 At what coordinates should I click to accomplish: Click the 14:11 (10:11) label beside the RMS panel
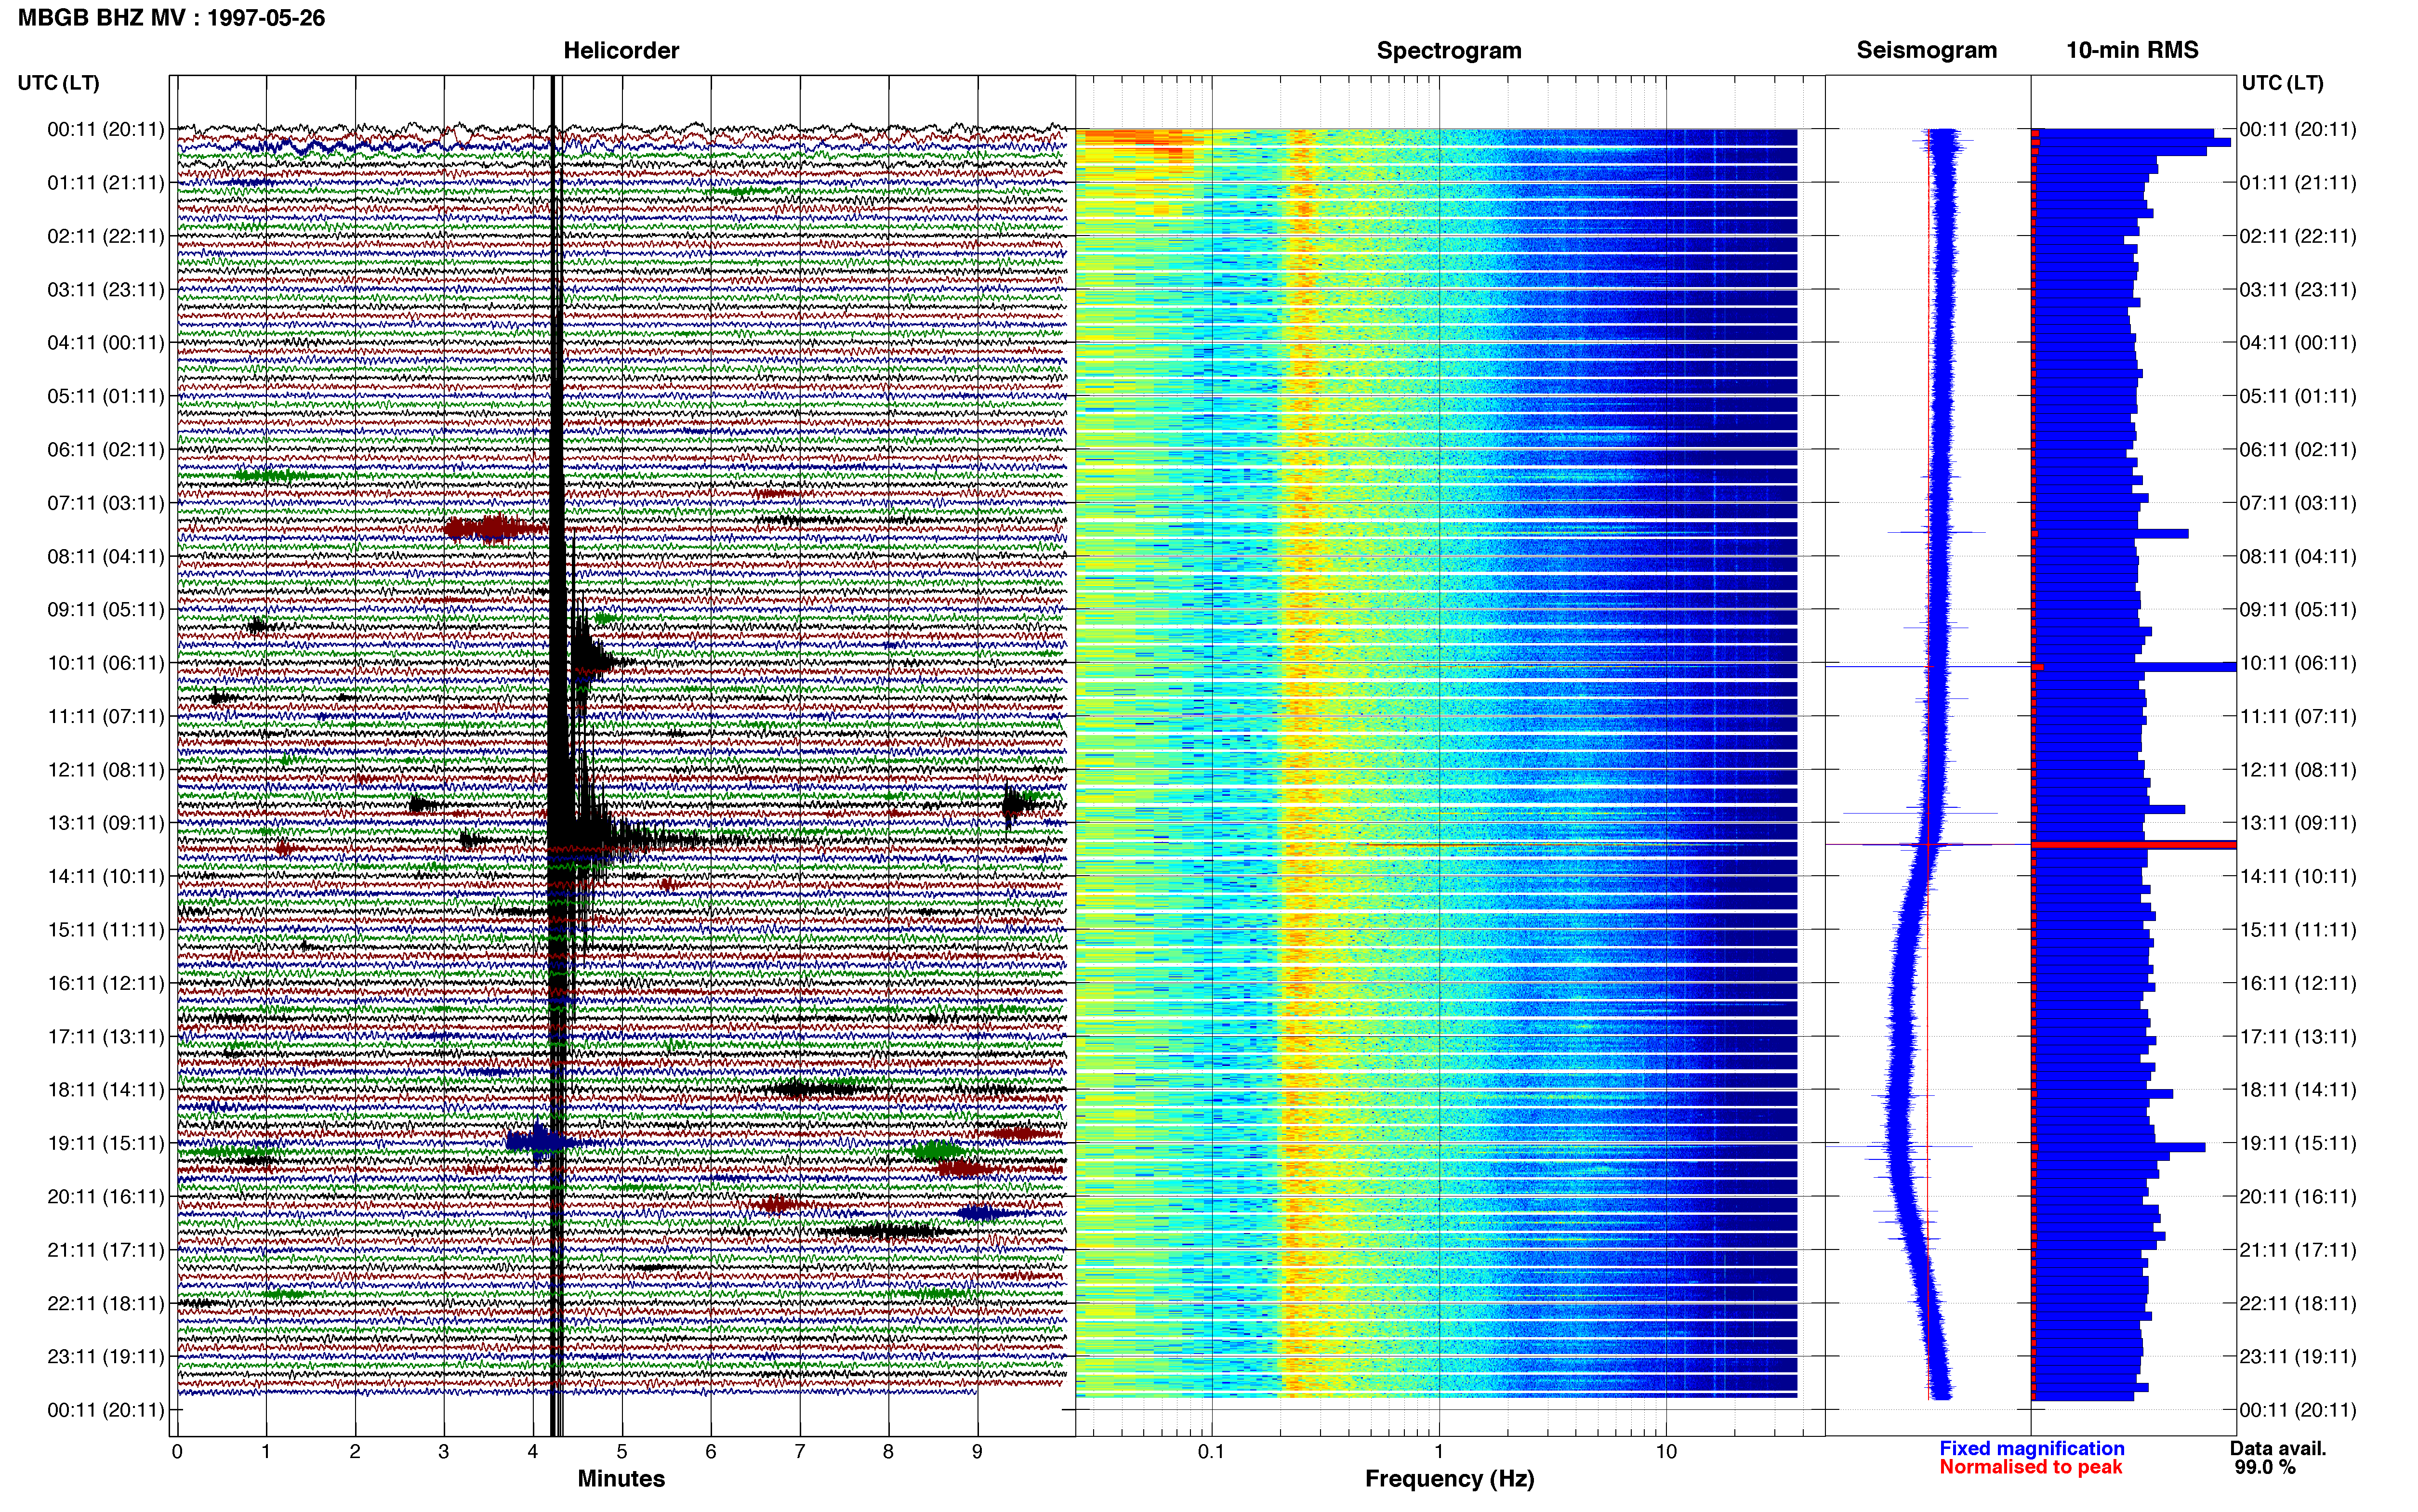coord(2298,877)
